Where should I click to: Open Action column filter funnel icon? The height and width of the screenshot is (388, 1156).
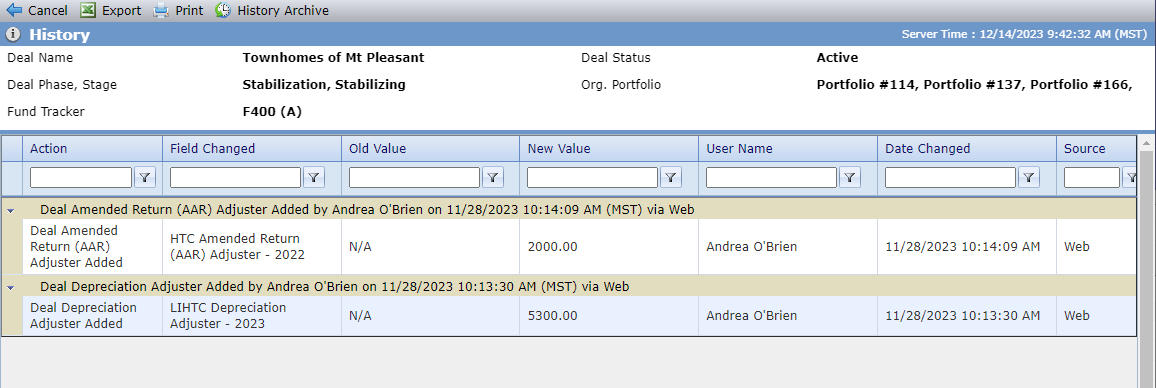[144, 177]
